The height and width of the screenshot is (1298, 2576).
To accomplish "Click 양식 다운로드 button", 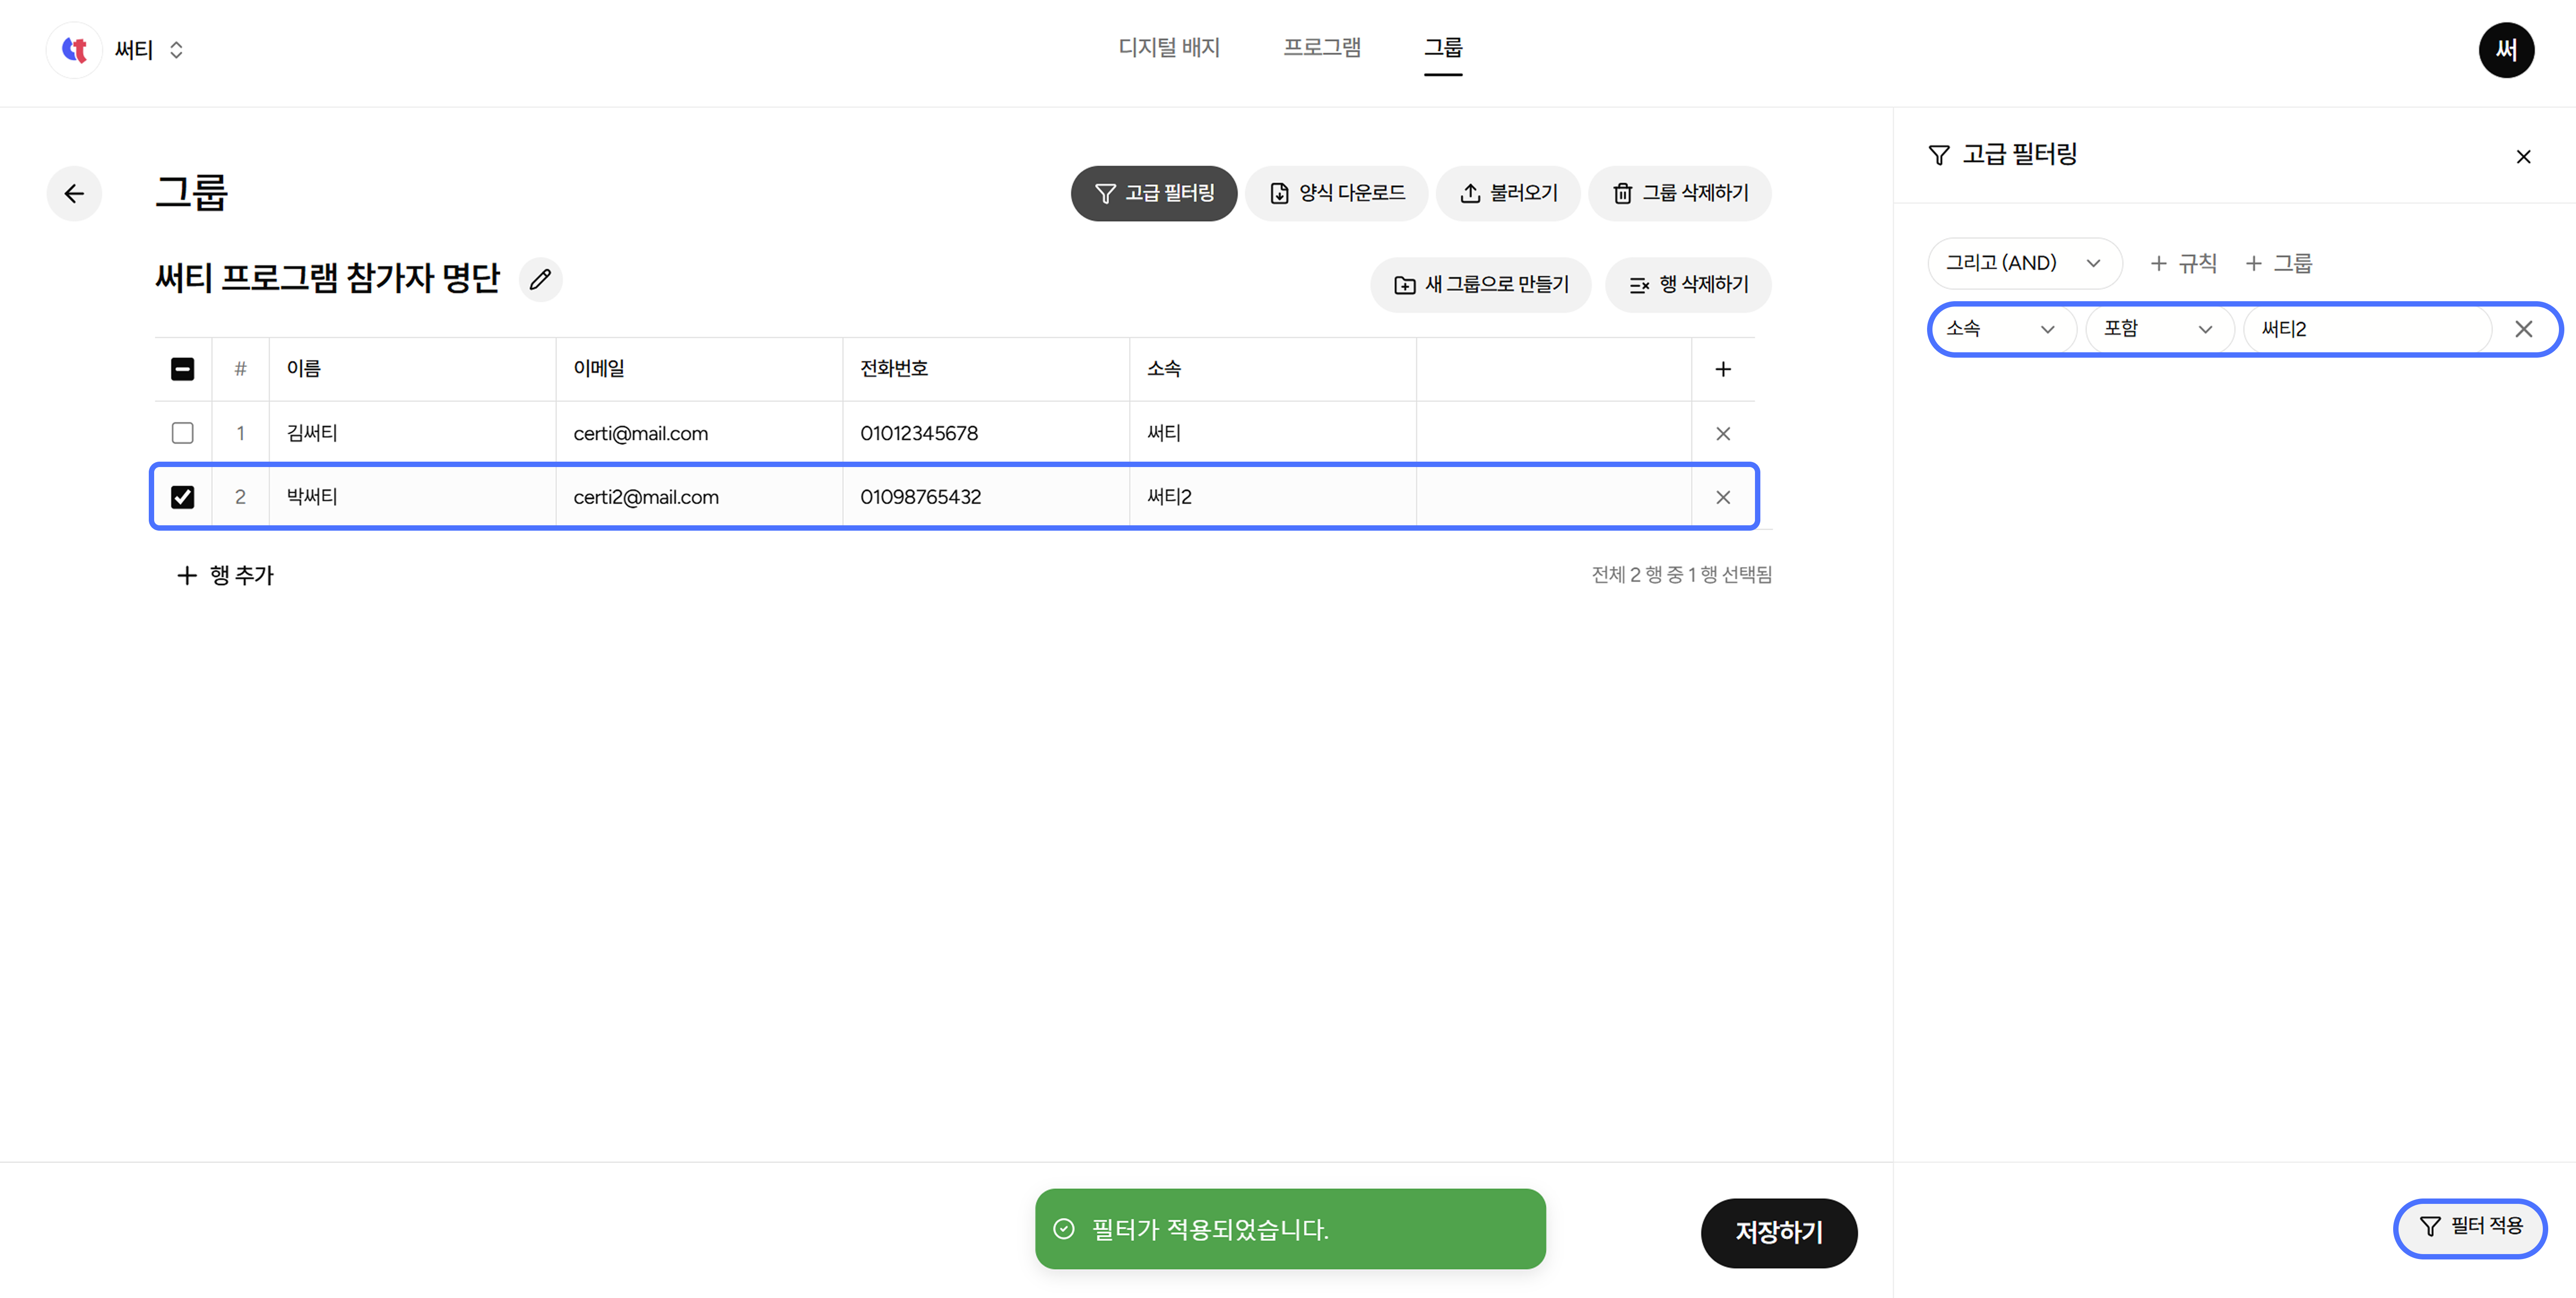I will [x=1336, y=193].
